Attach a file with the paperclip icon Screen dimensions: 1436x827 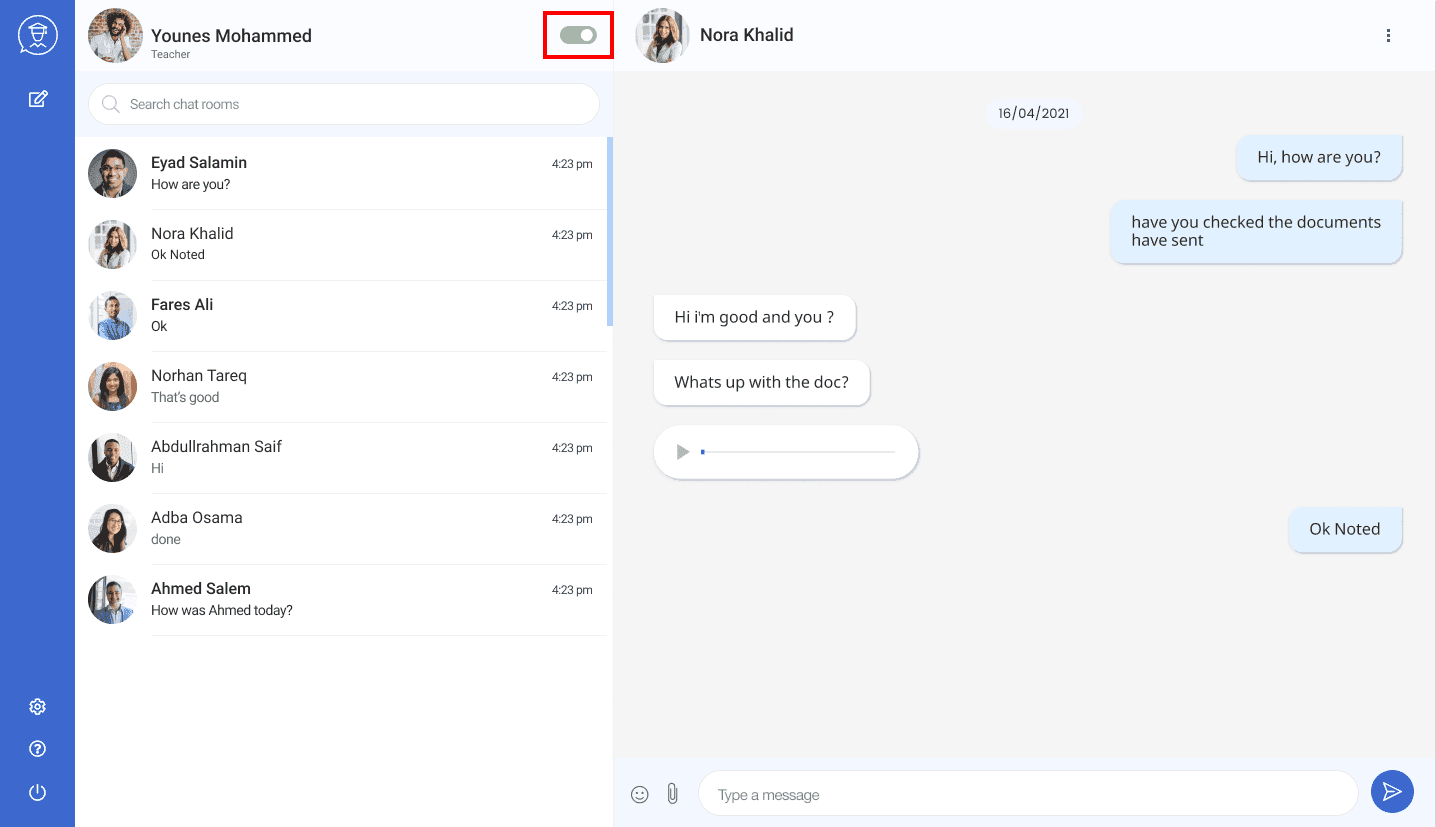coord(672,792)
